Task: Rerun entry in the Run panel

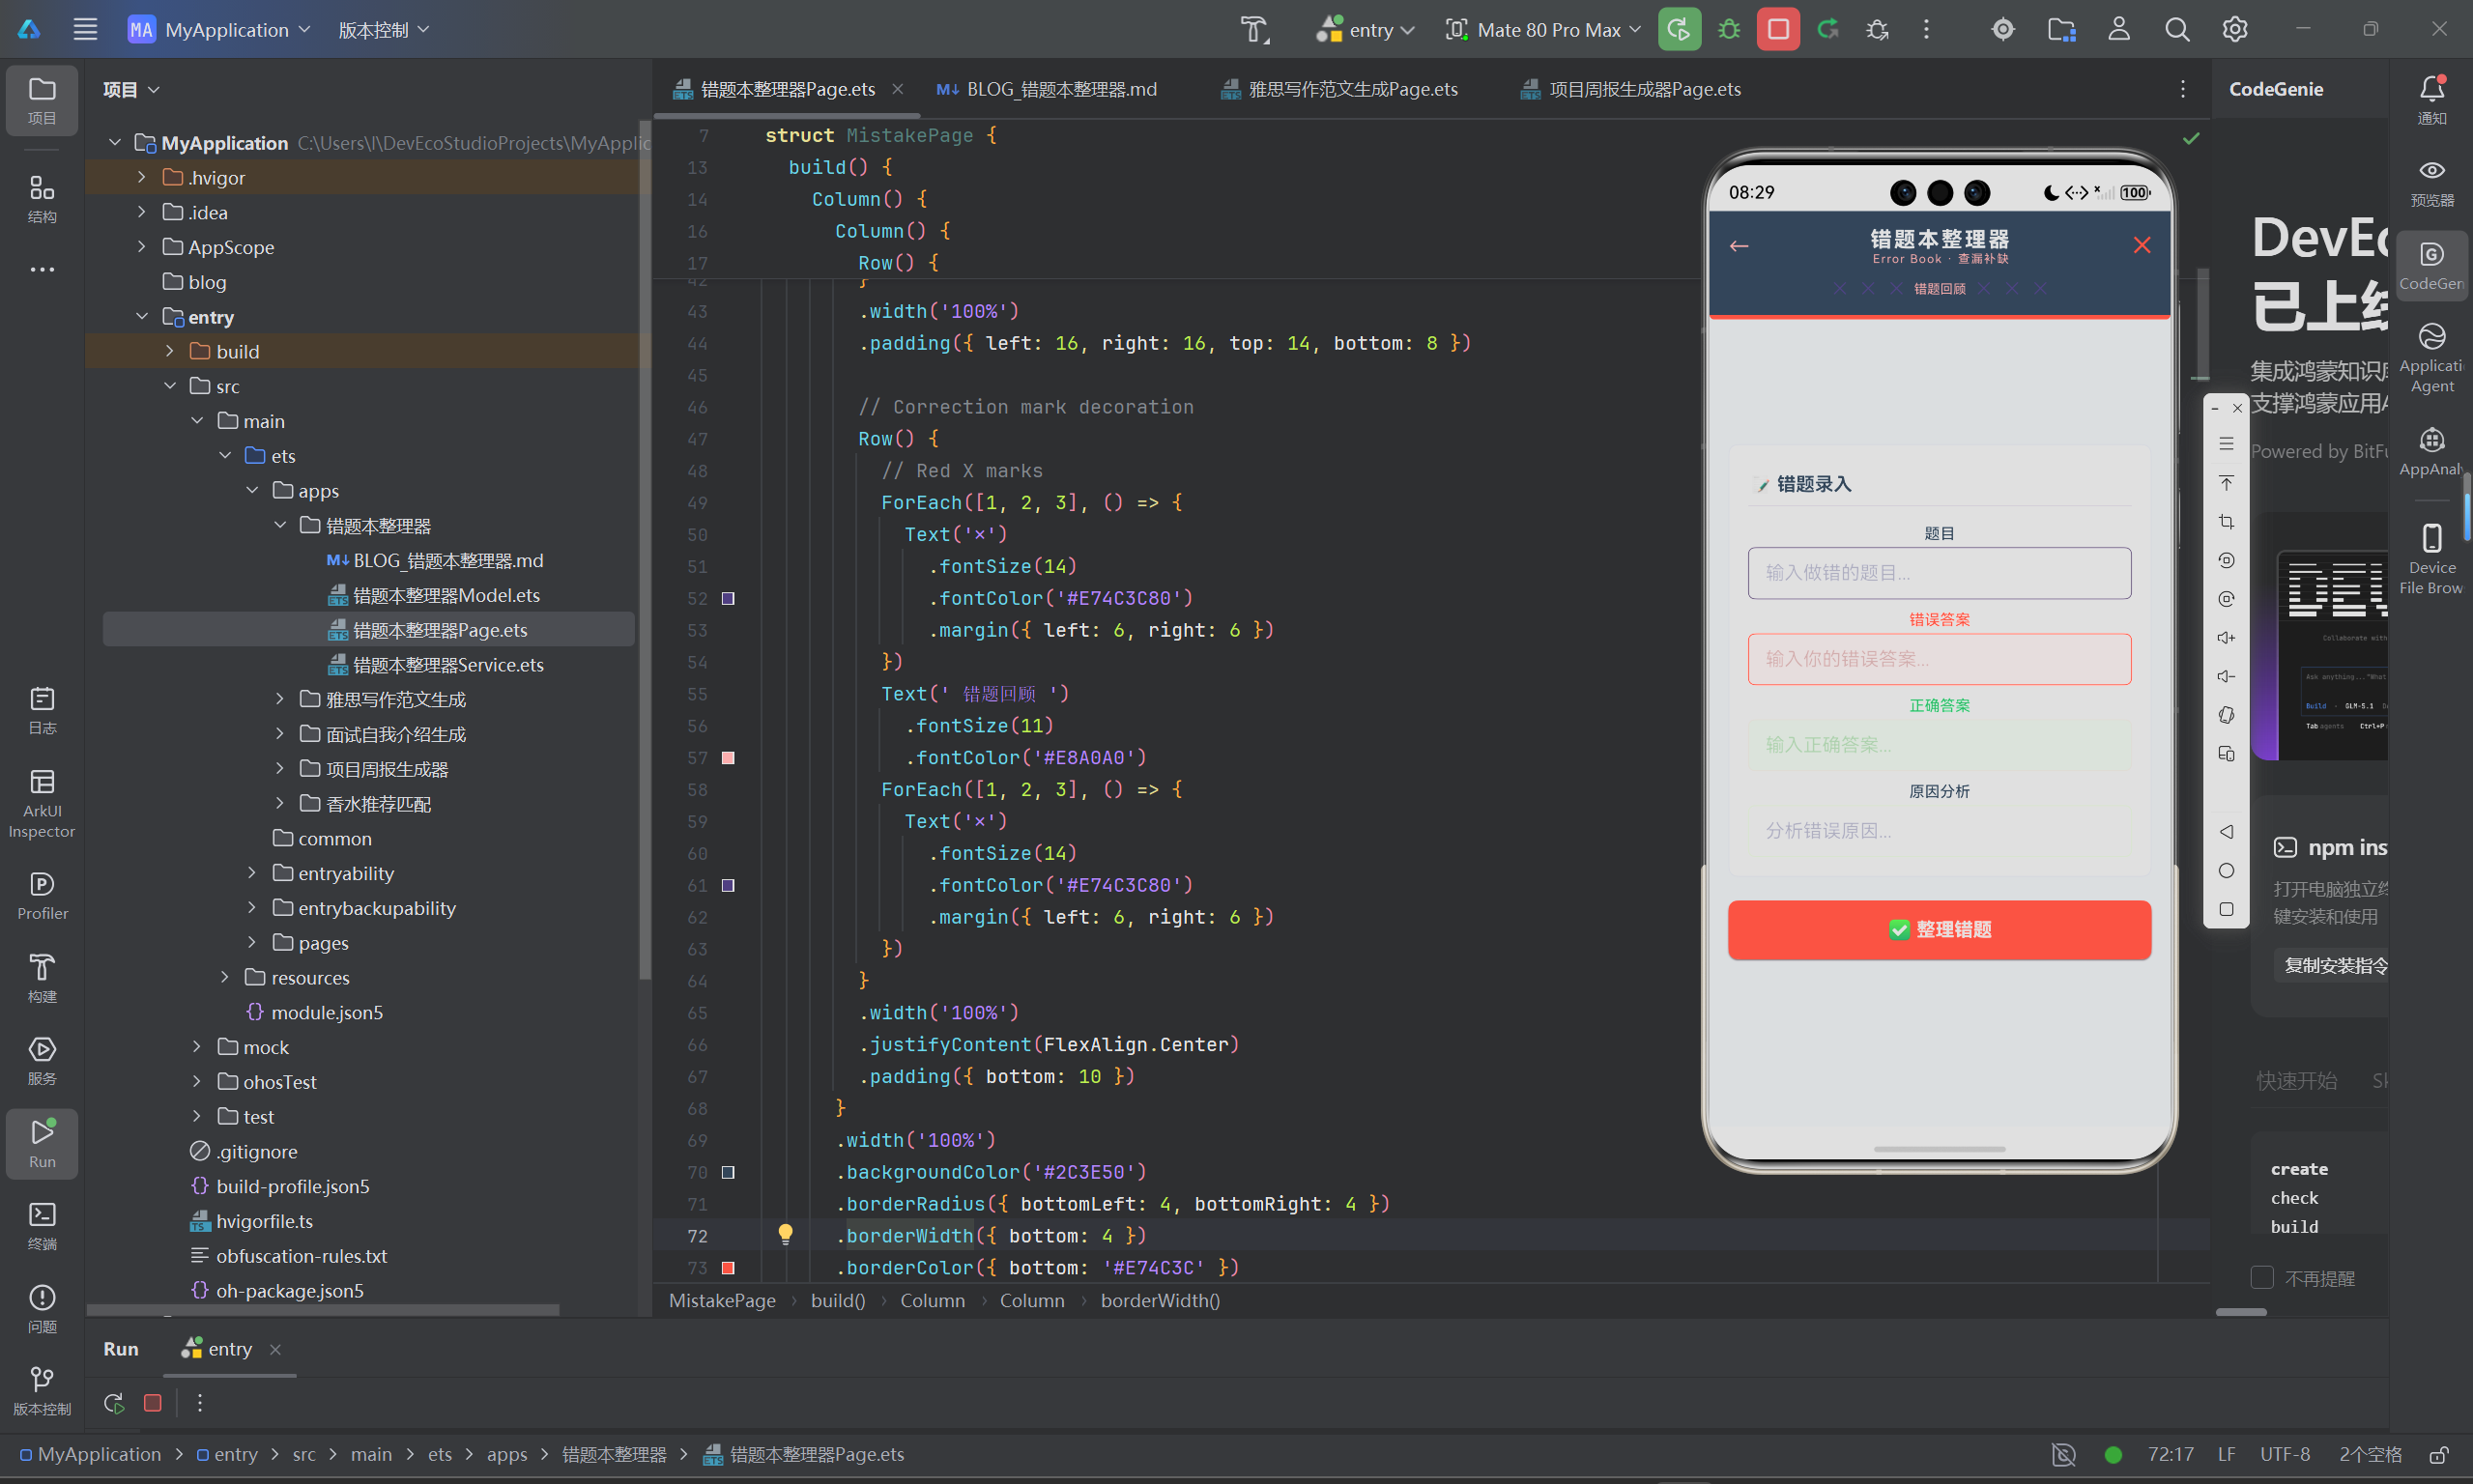Action: [x=114, y=1403]
